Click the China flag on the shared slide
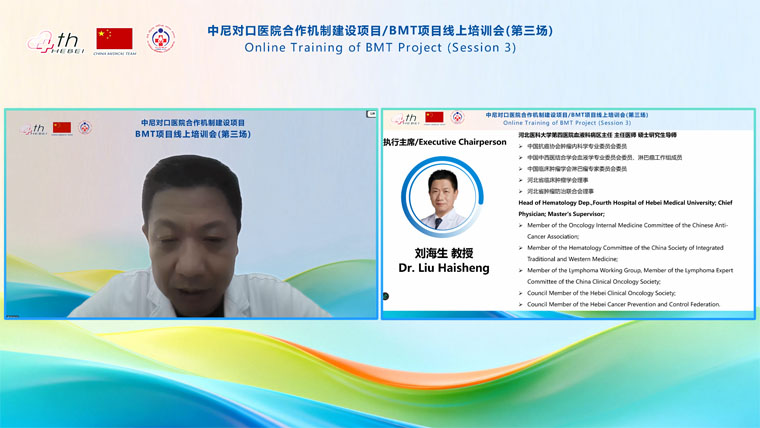The width and height of the screenshot is (760, 428). [x=434, y=117]
